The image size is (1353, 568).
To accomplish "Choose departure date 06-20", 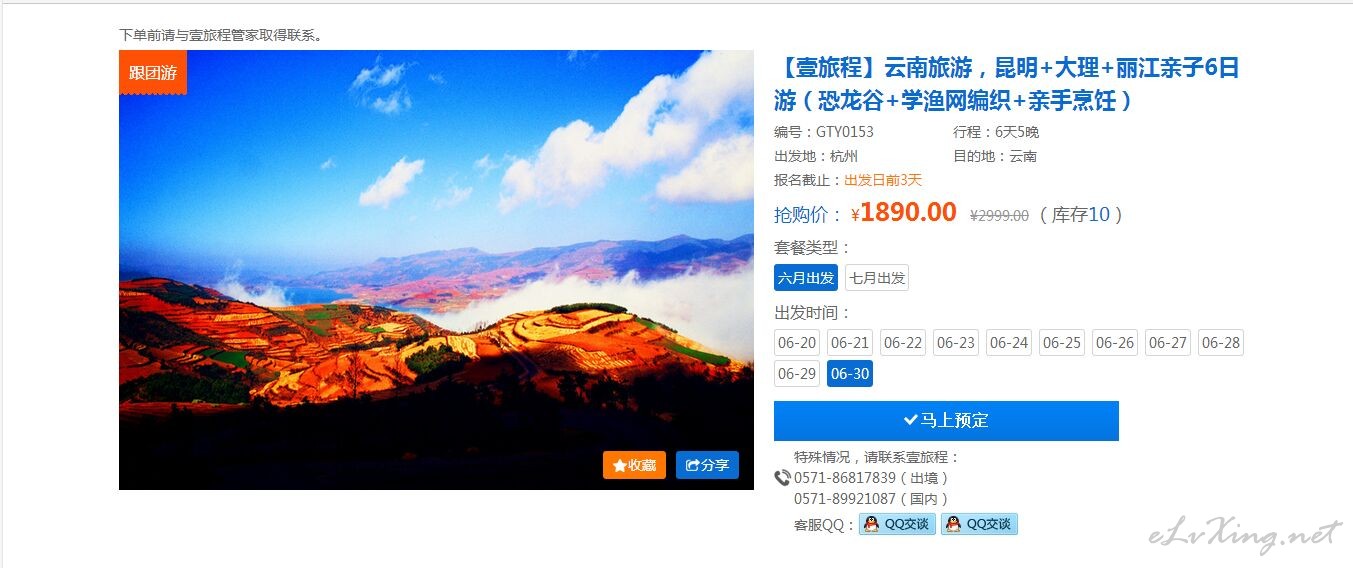I will pos(797,343).
